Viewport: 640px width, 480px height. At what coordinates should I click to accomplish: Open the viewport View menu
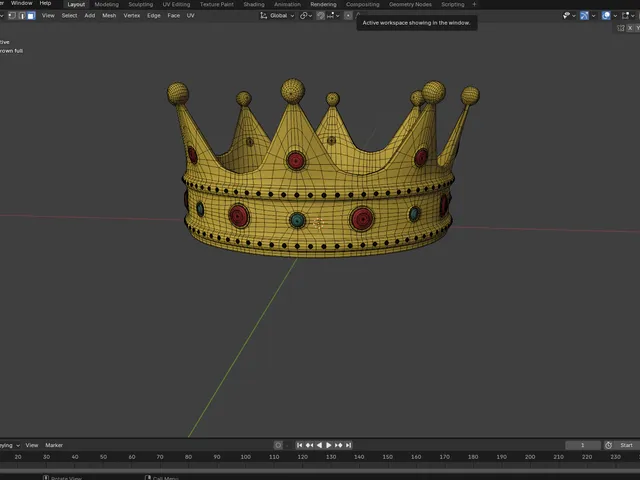48,16
